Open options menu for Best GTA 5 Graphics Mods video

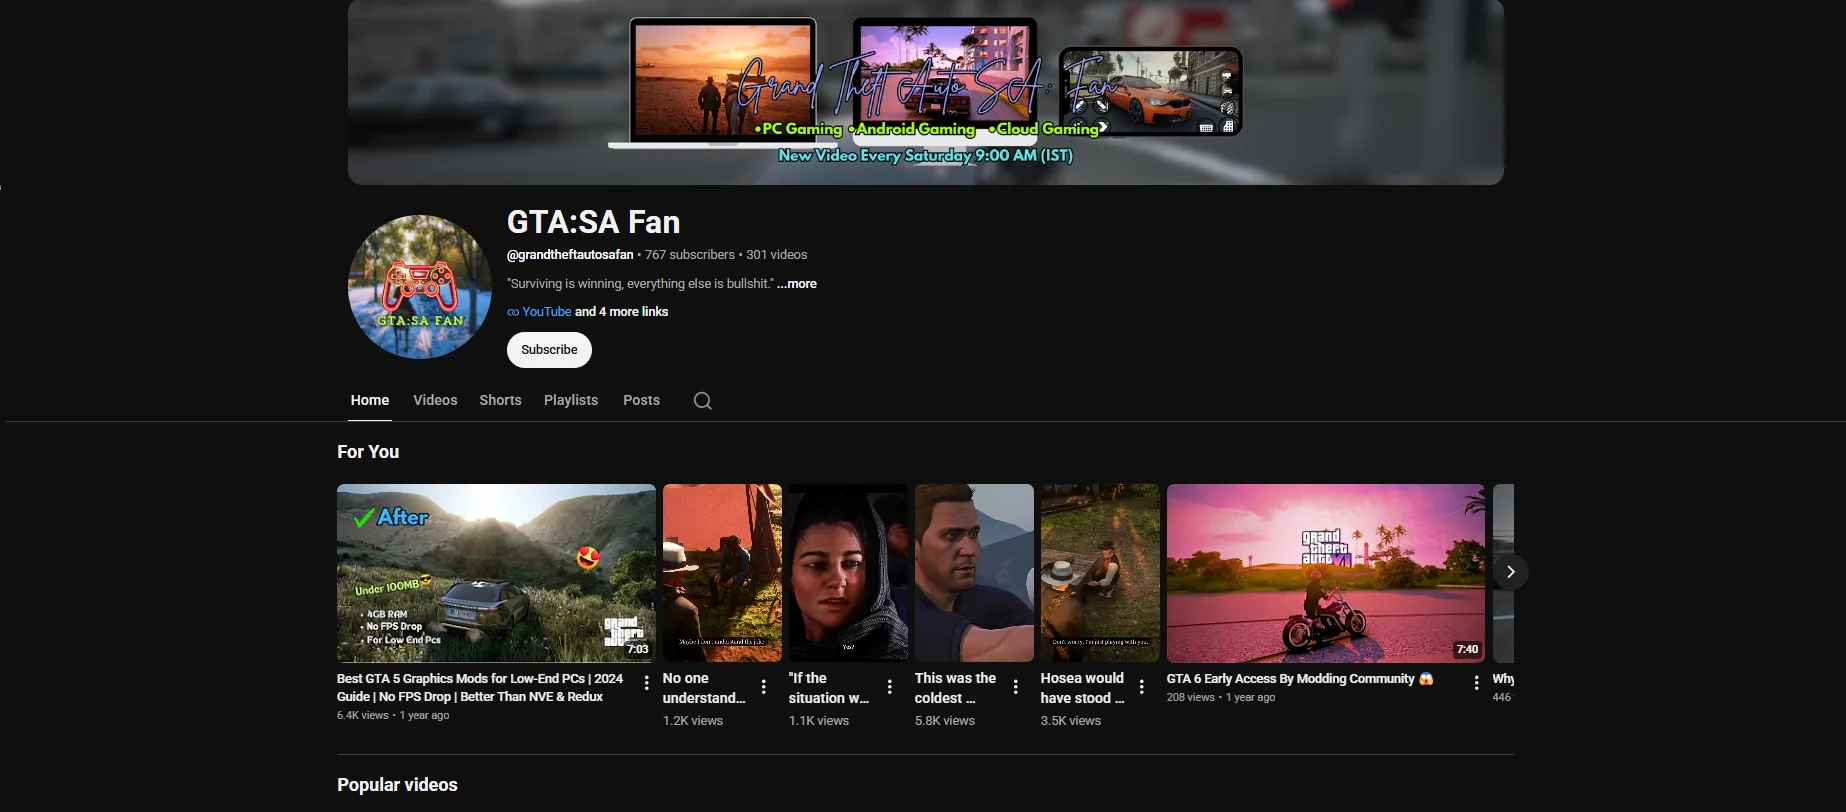point(647,683)
